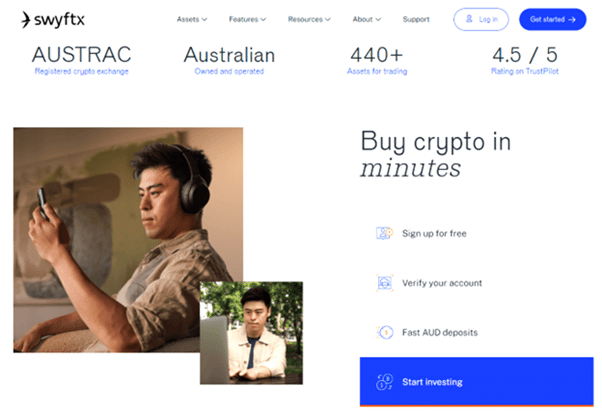This screenshot has width=602, height=412.
Task: Click the user icon in Log in
Action: click(x=469, y=19)
